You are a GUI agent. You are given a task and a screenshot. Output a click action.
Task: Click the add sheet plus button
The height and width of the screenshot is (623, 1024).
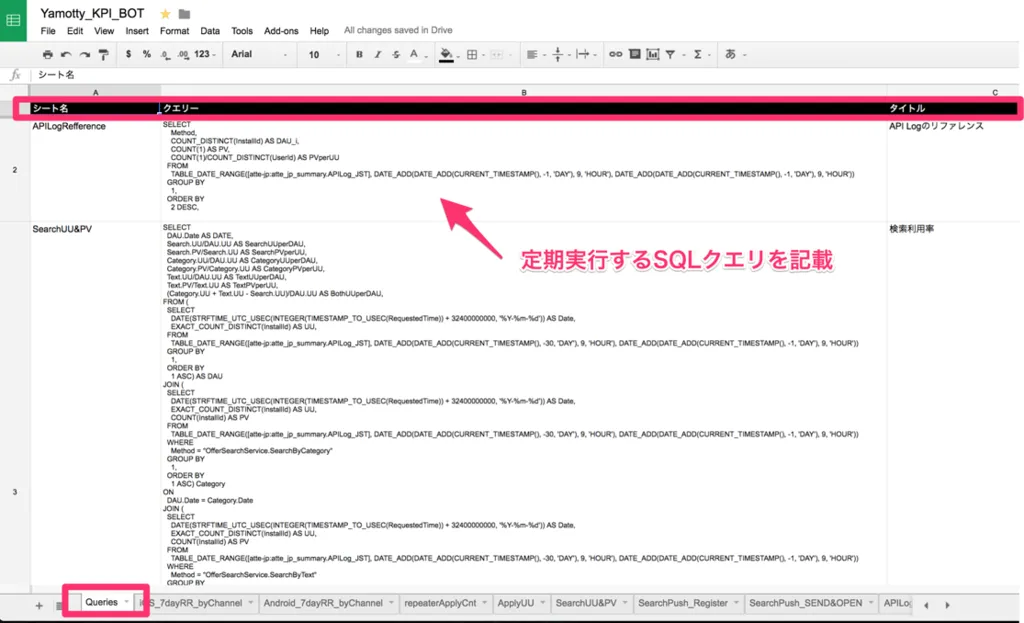coord(39,605)
